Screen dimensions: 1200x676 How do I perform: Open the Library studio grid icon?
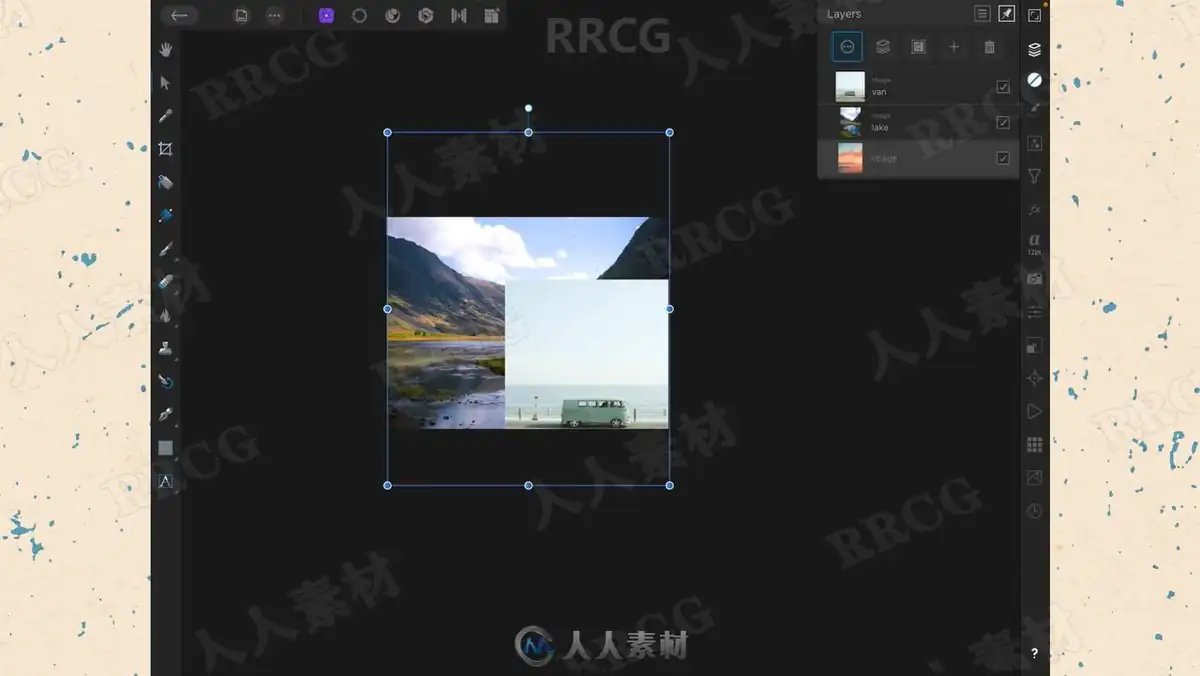click(1035, 444)
